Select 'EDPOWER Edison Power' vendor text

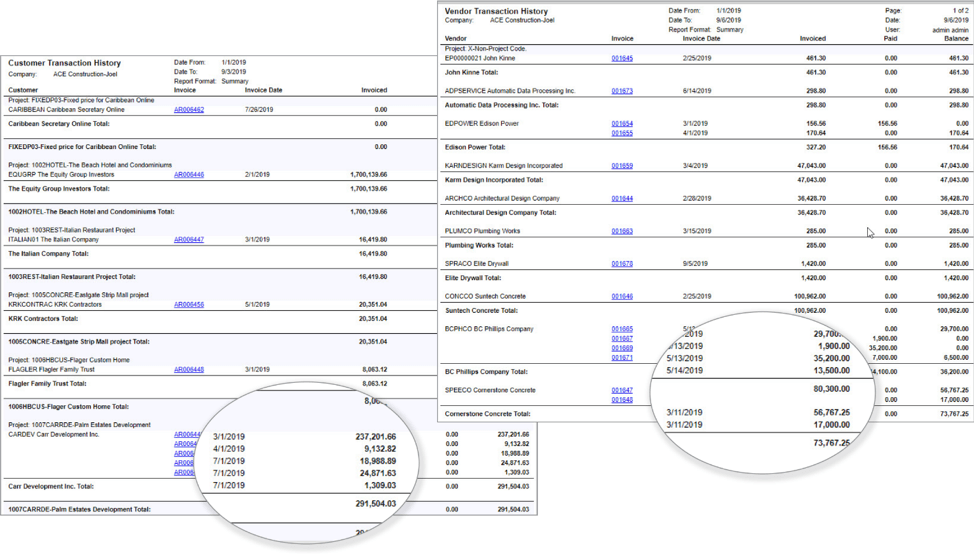click(481, 124)
